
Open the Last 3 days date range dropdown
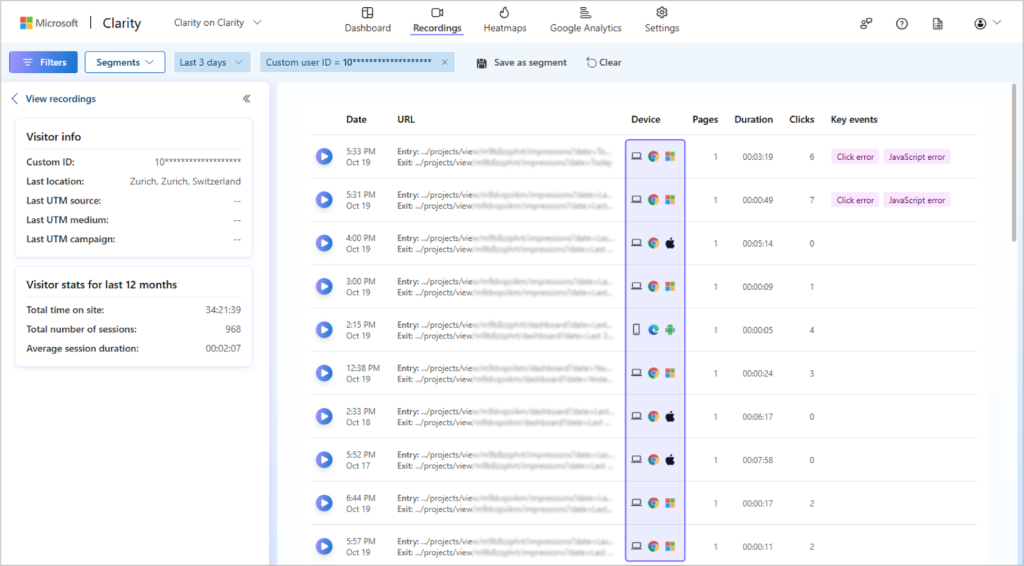click(x=212, y=62)
